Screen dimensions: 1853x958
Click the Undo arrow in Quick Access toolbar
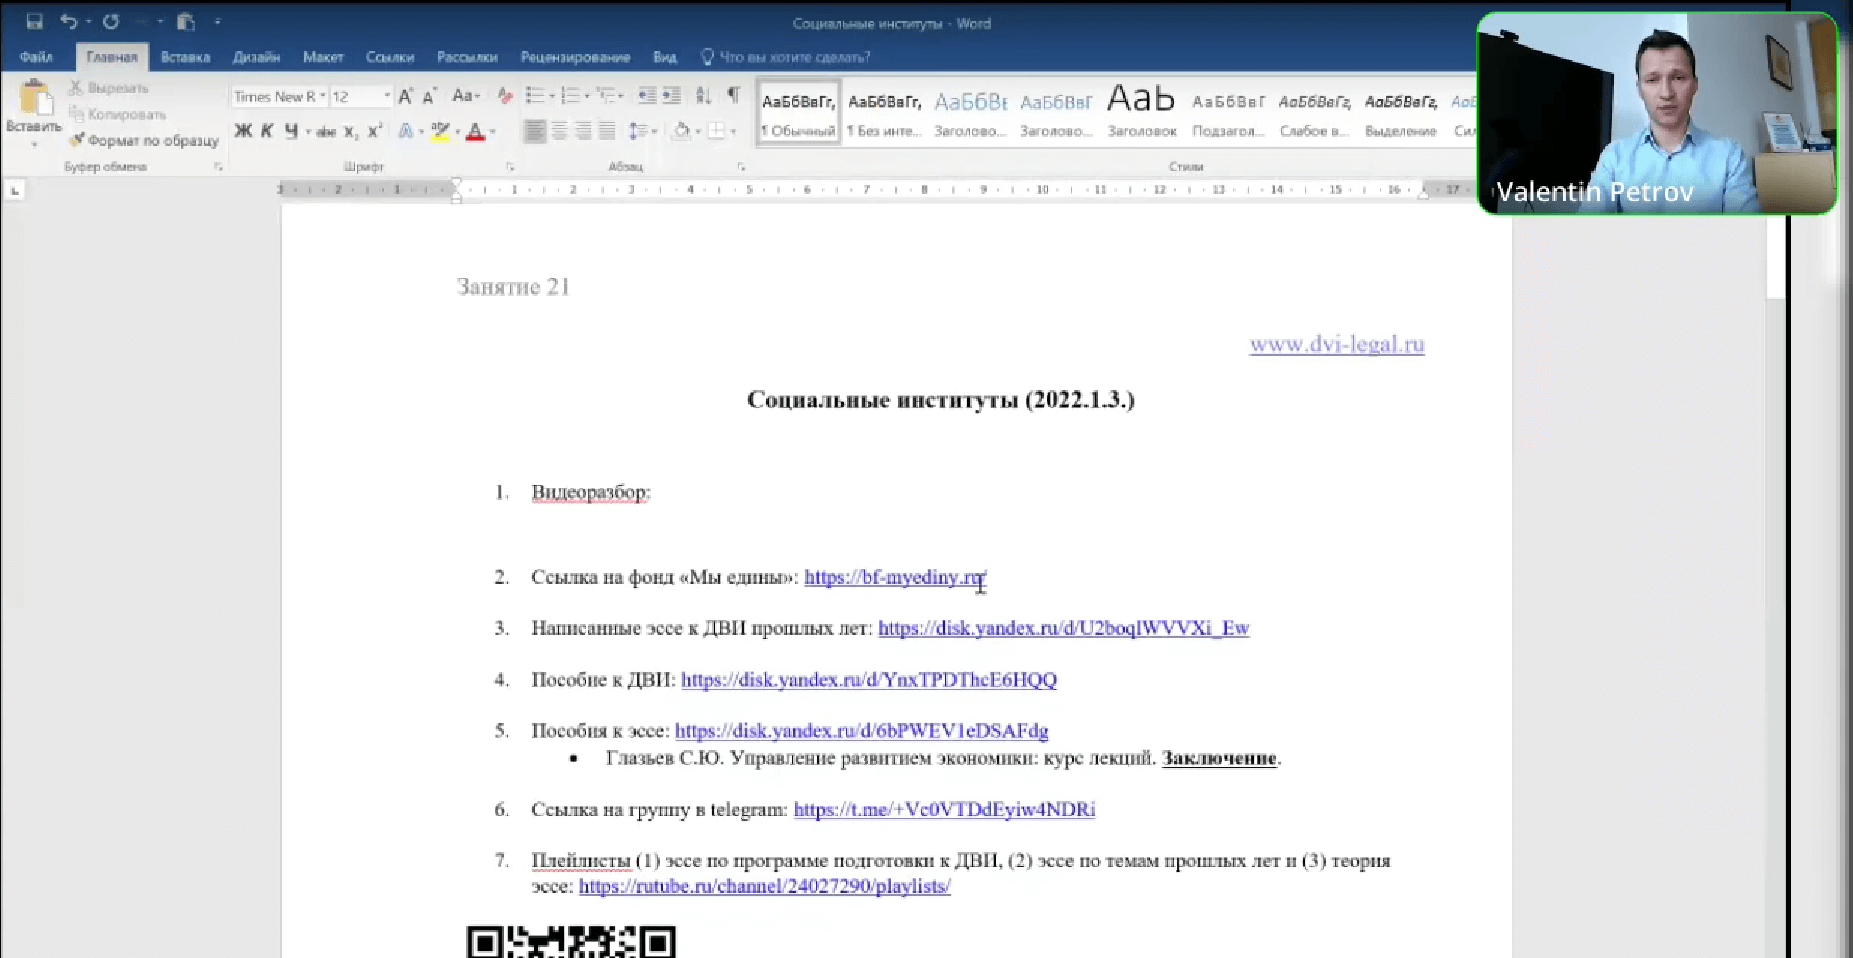click(68, 20)
